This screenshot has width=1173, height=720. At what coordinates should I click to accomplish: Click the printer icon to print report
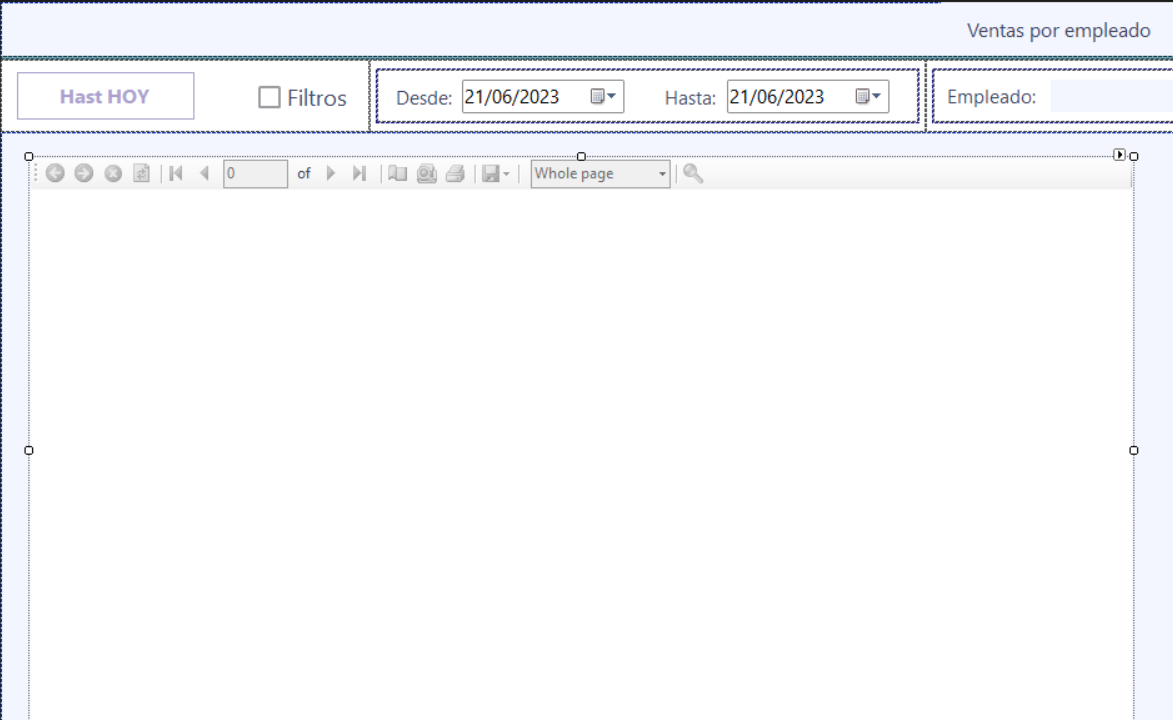[455, 174]
